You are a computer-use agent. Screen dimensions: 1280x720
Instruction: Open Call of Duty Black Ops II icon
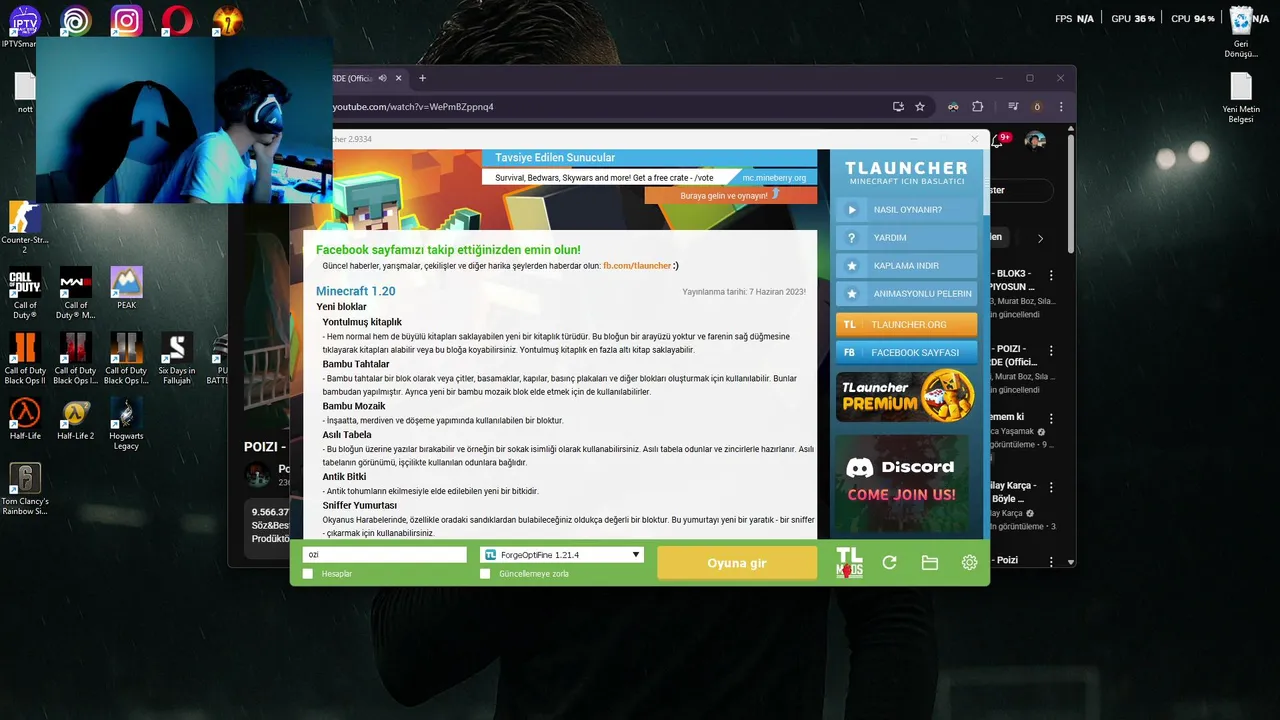pyautogui.click(x=25, y=358)
